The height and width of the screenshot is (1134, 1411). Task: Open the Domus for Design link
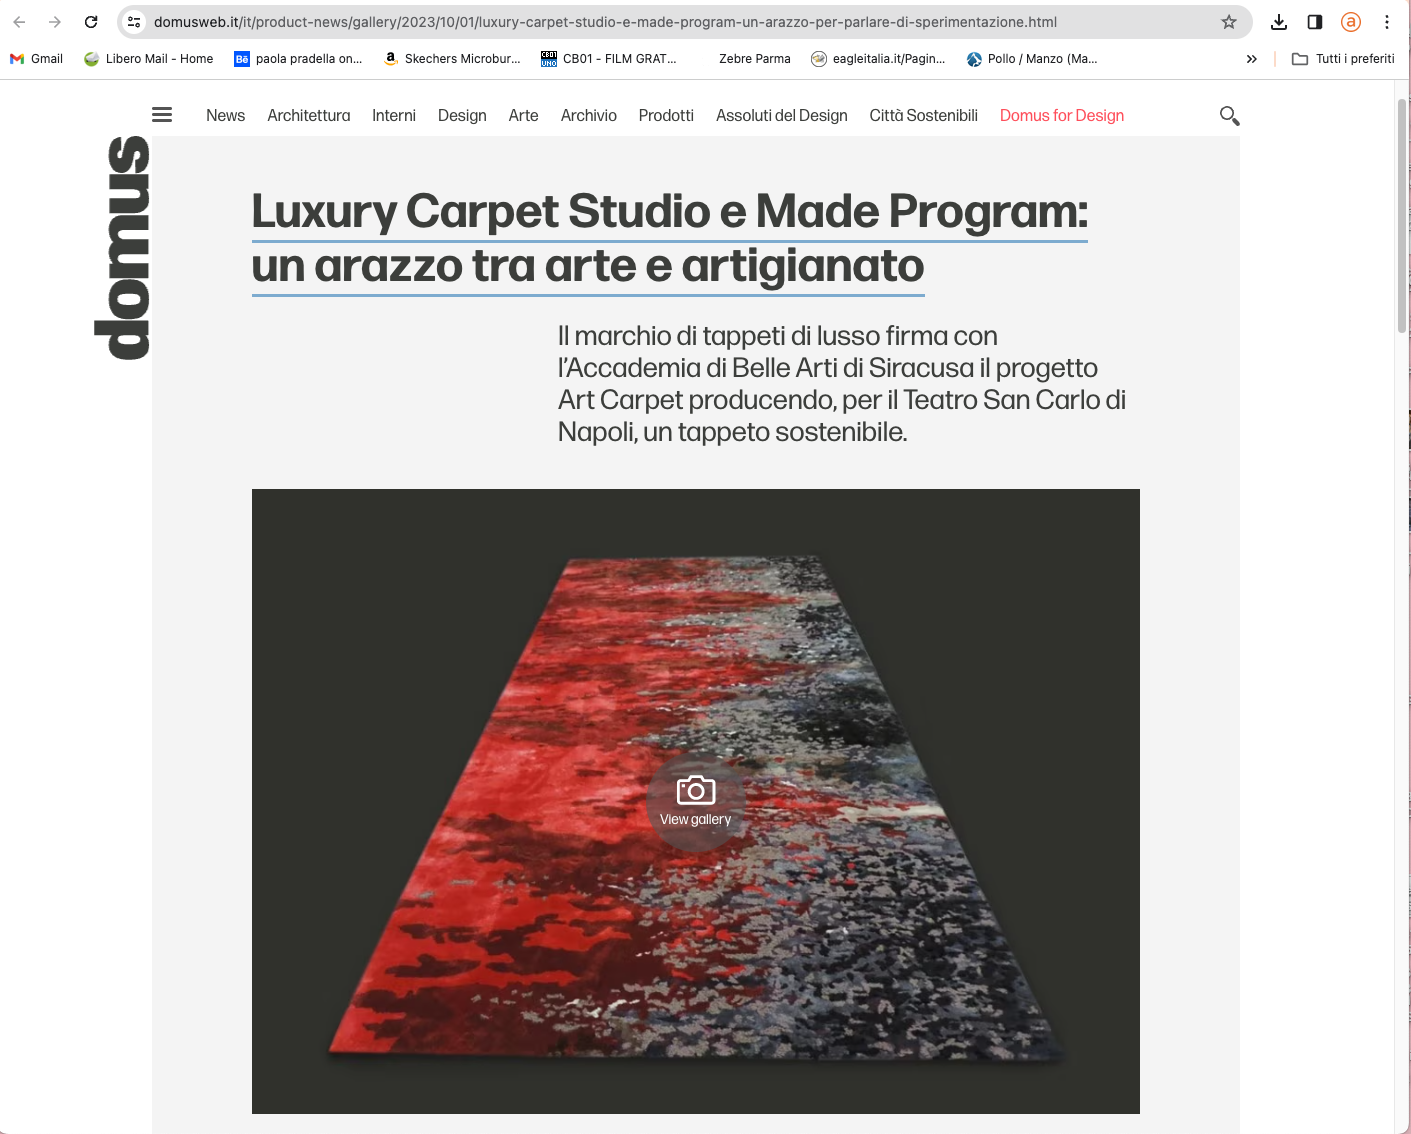click(1062, 115)
